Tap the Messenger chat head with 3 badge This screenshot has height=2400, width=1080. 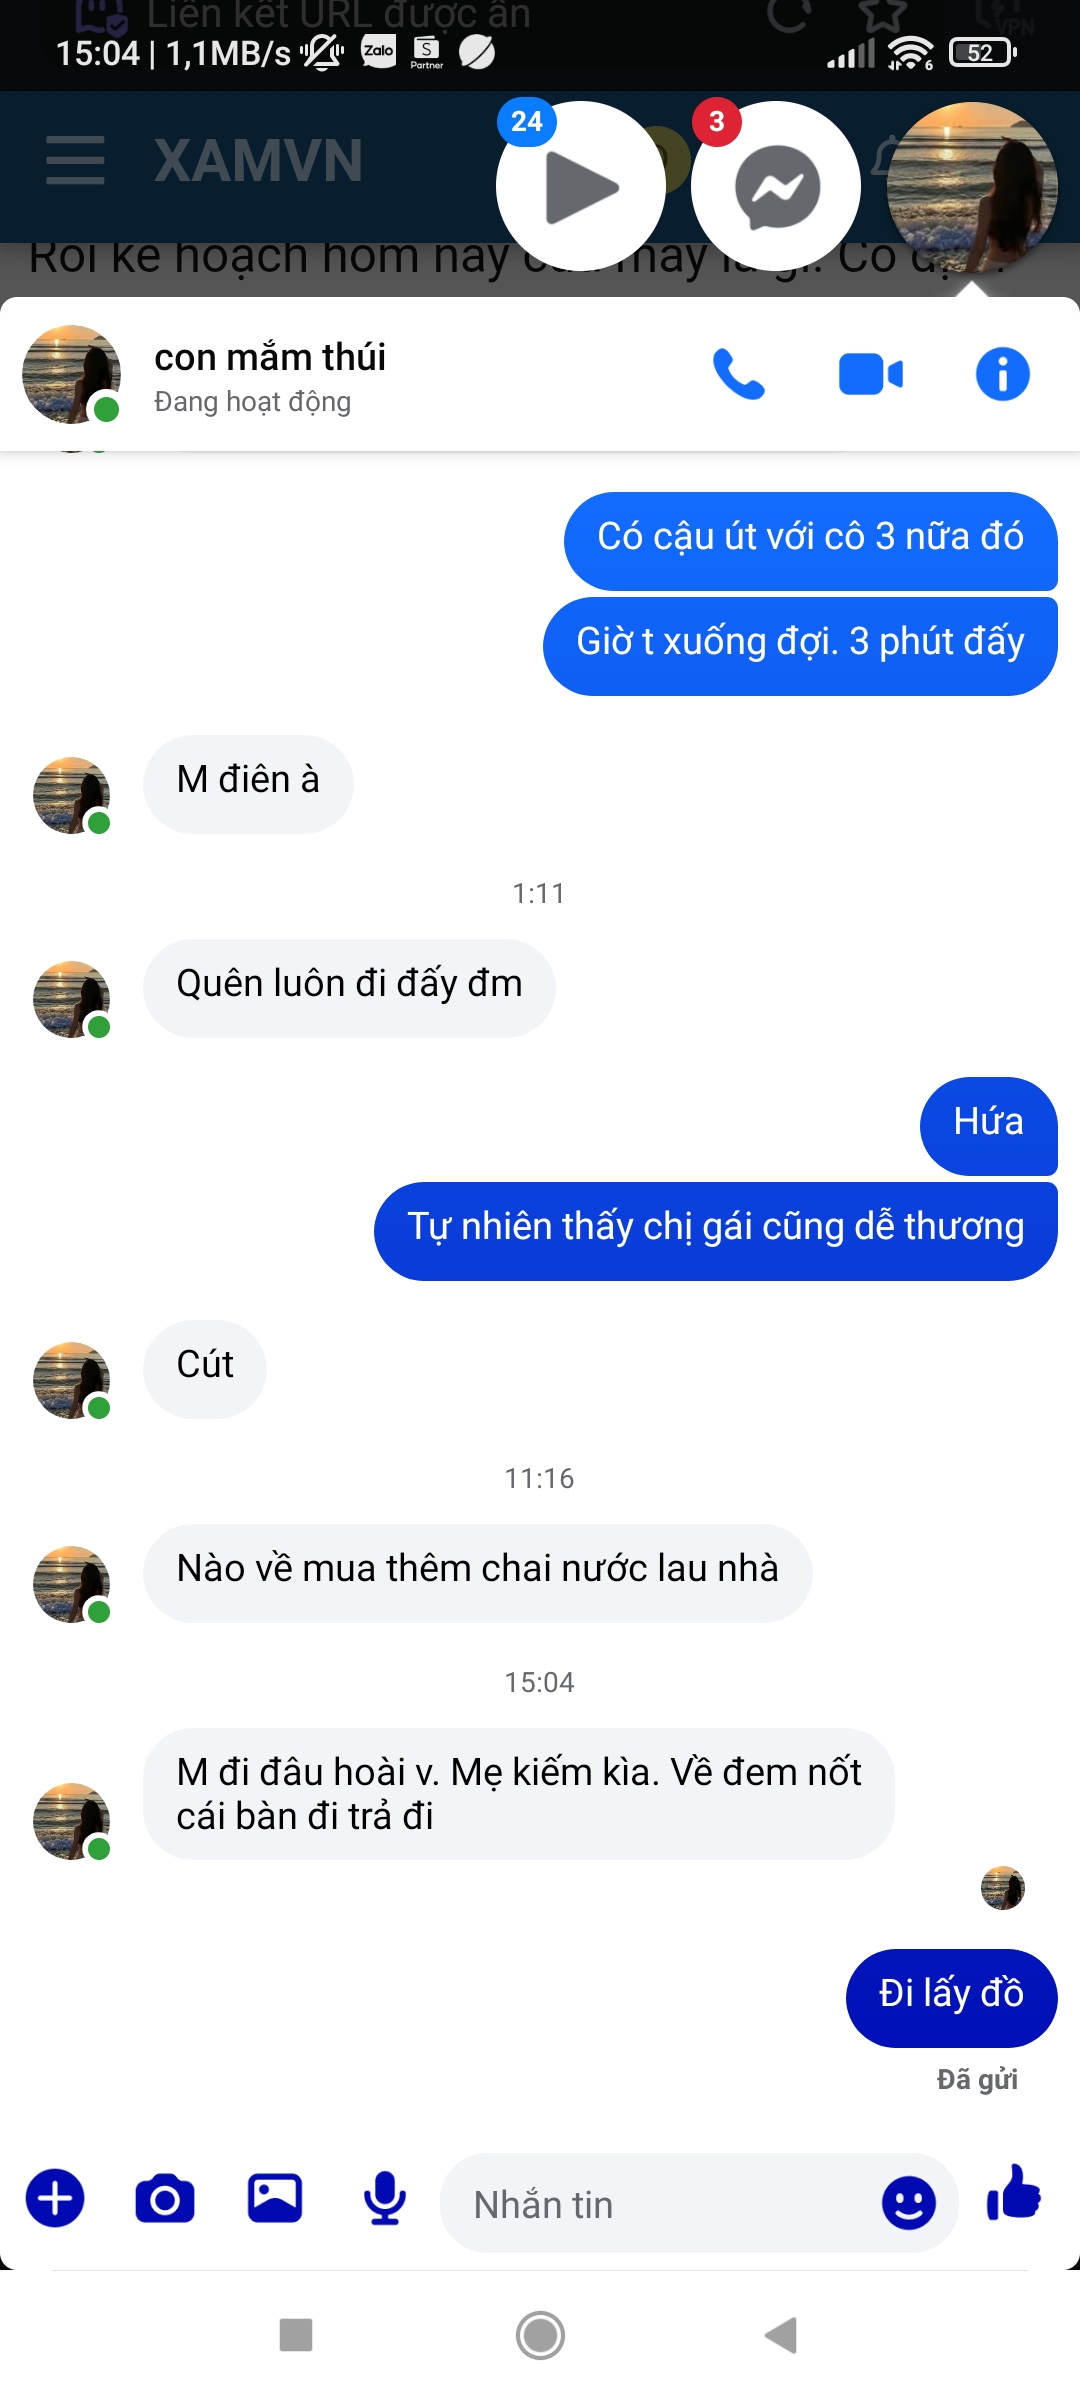click(x=777, y=187)
